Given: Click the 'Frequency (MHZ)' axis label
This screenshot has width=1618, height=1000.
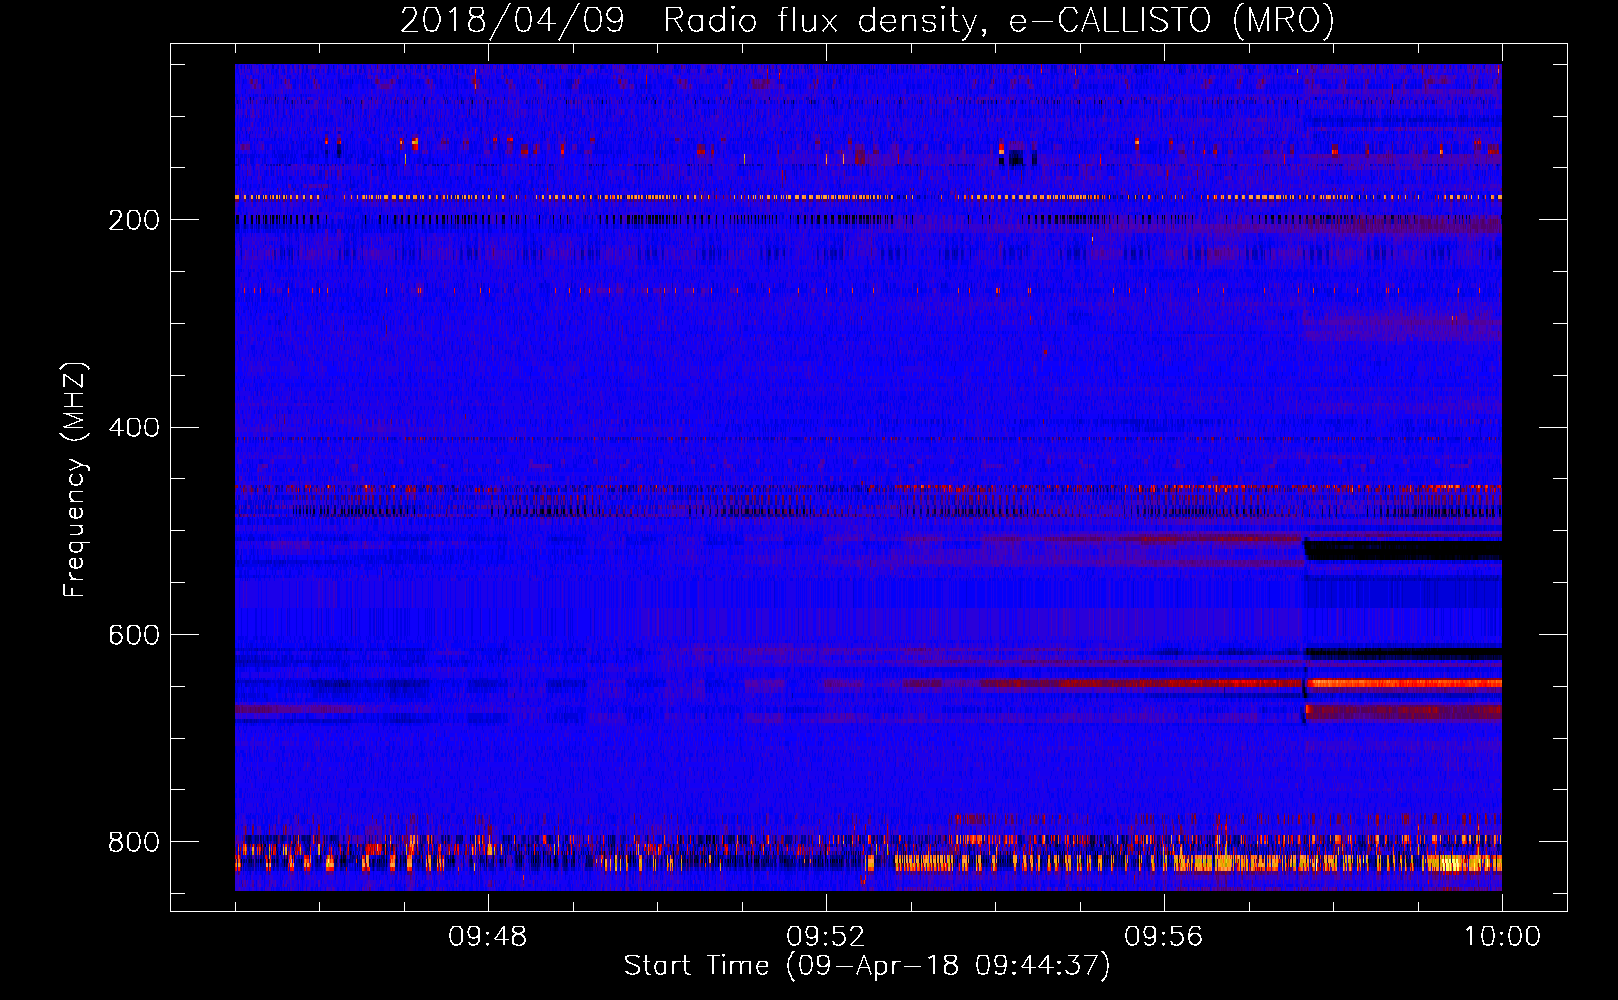Looking at the screenshot, I should point(75,479).
